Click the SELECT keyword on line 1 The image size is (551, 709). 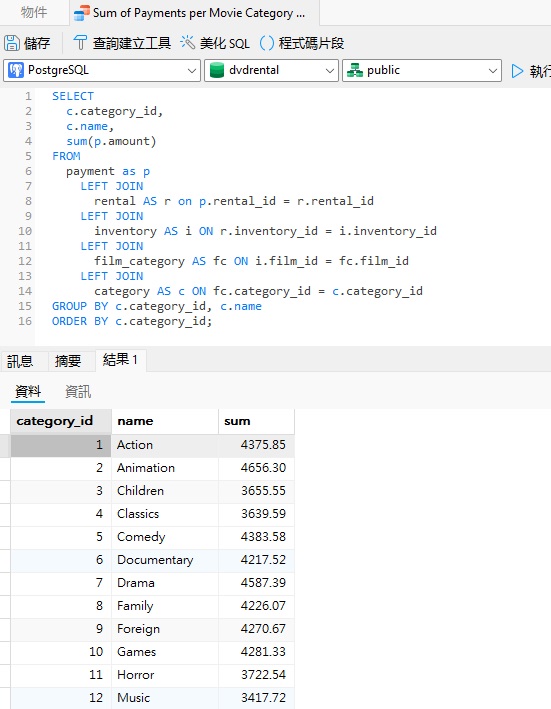click(73, 96)
